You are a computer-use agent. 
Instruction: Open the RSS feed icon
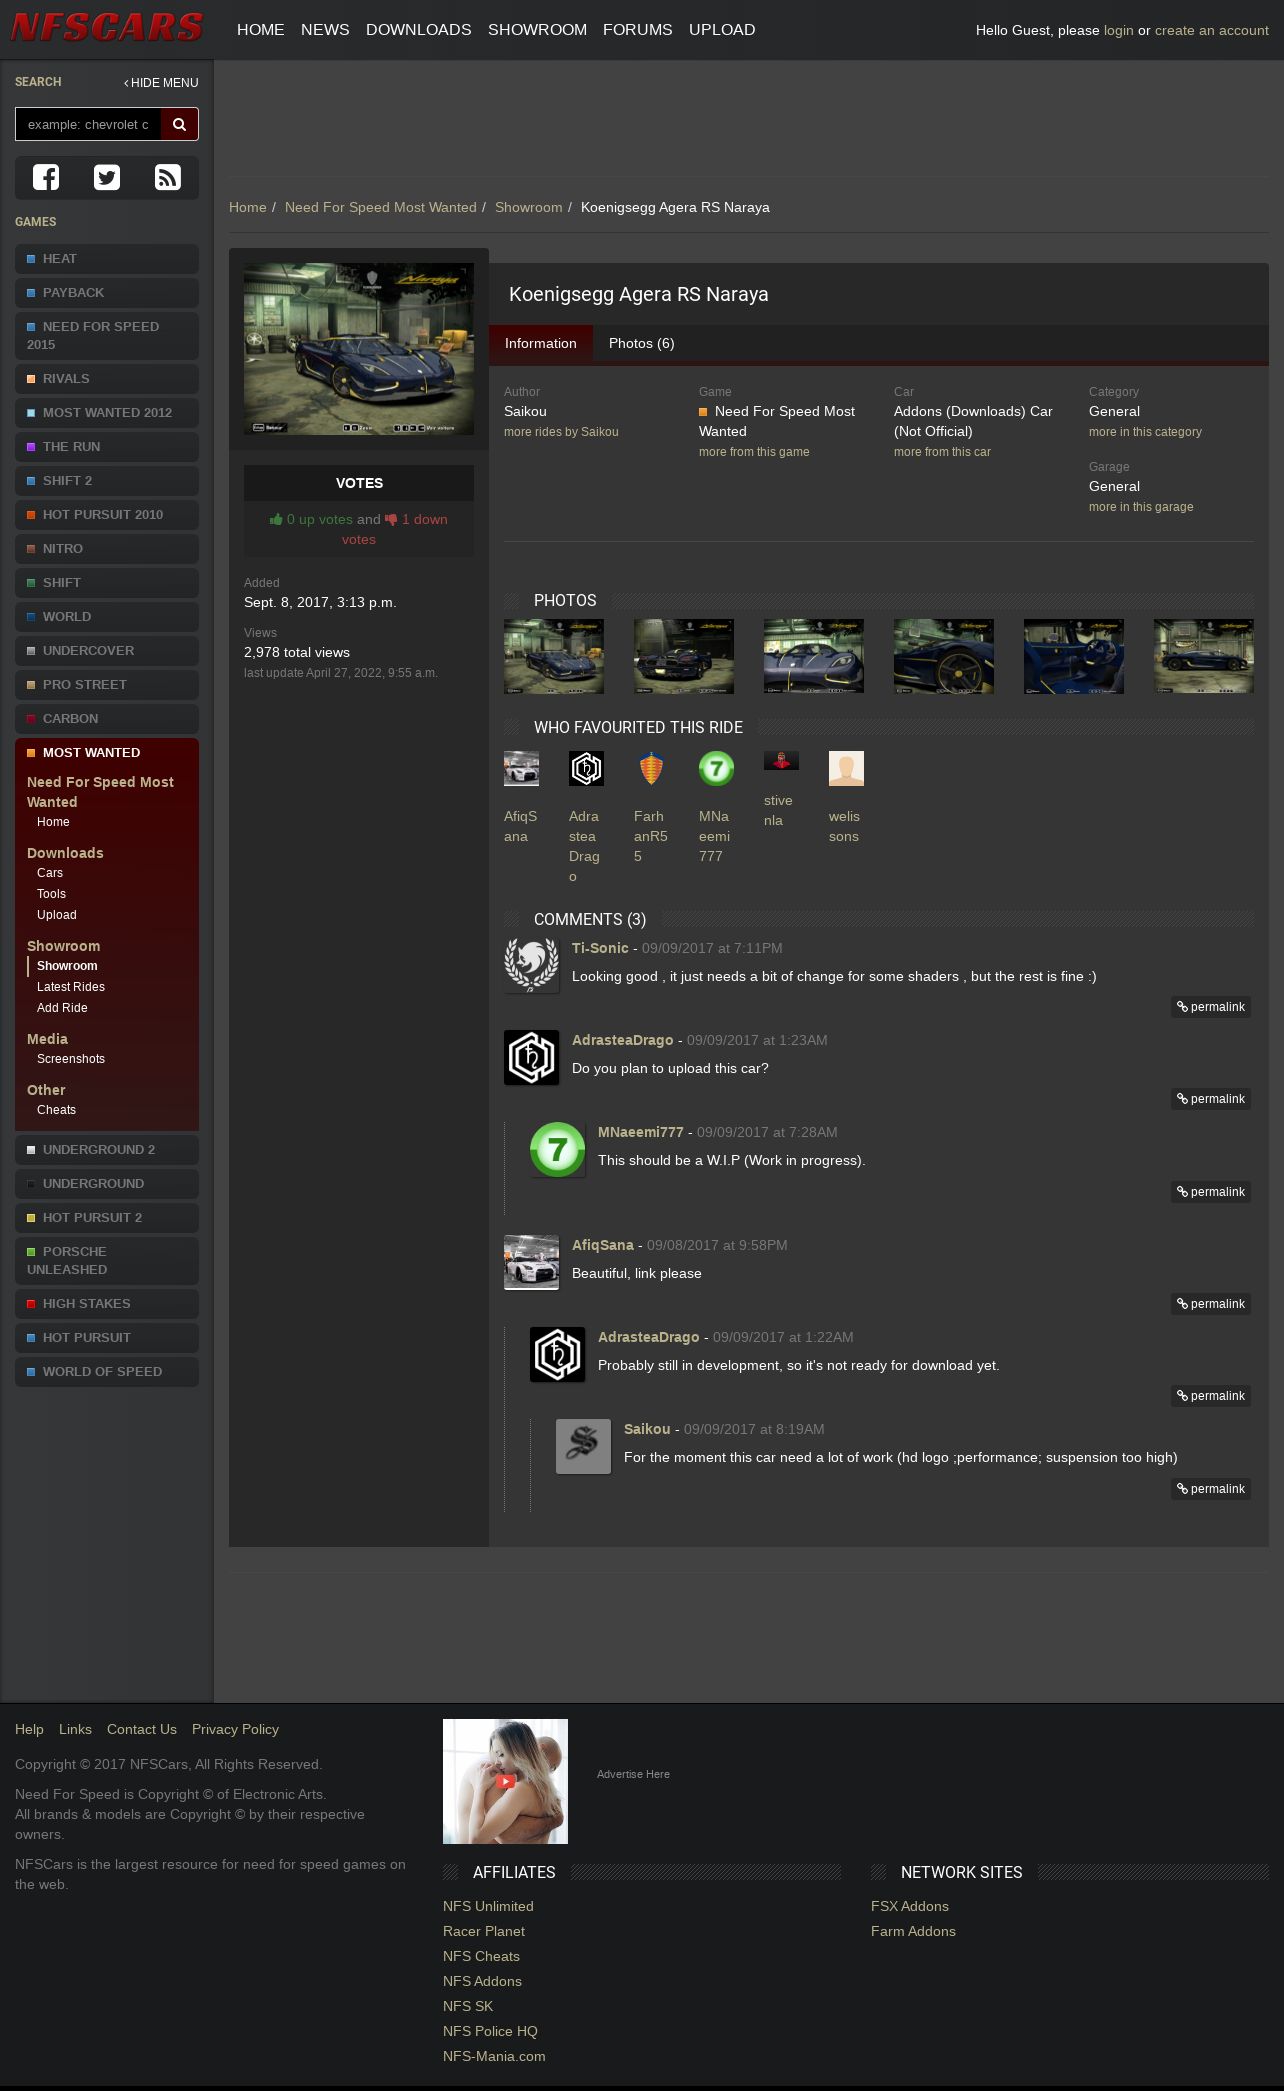(168, 177)
